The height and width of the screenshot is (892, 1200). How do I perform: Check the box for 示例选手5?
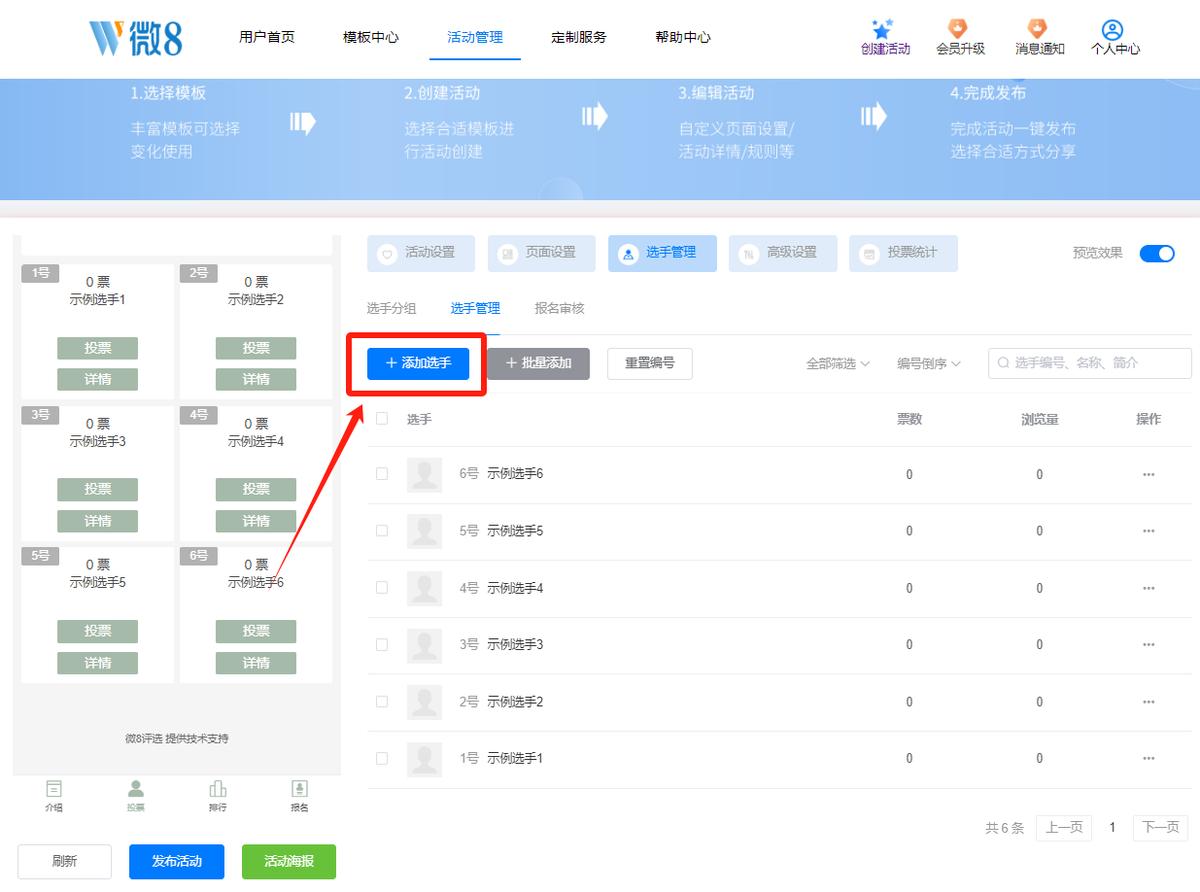[x=382, y=531]
